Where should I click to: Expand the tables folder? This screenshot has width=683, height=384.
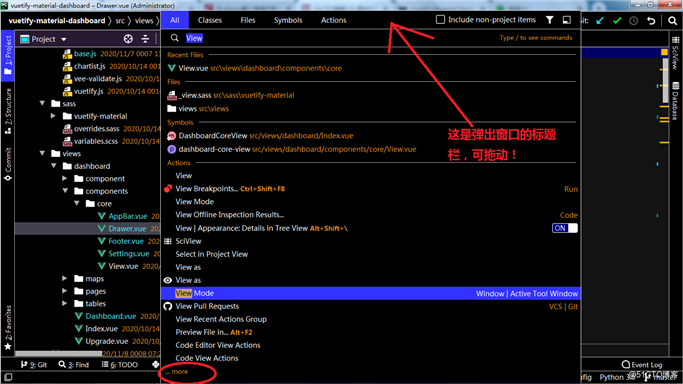tap(64, 303)
